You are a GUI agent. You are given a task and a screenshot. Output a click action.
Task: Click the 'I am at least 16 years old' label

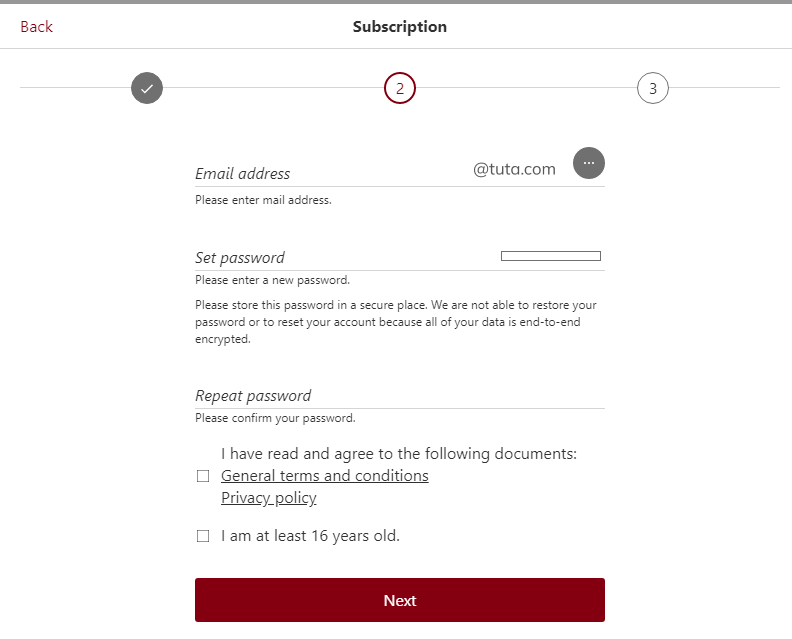click(x=311, y=536)
